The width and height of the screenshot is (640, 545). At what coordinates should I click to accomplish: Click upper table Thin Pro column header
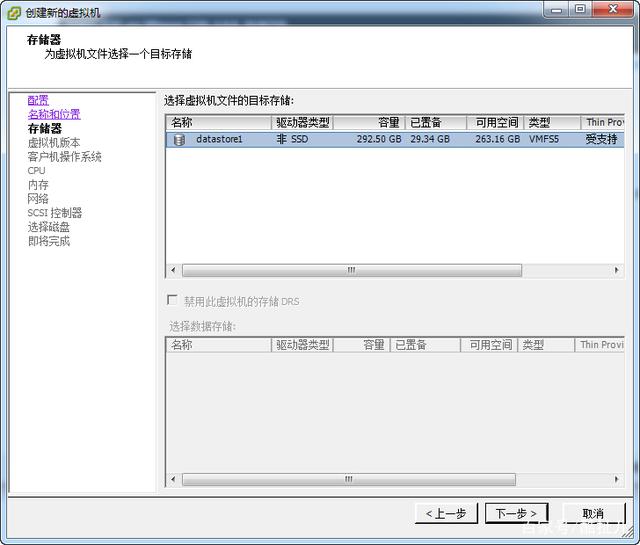603,122
